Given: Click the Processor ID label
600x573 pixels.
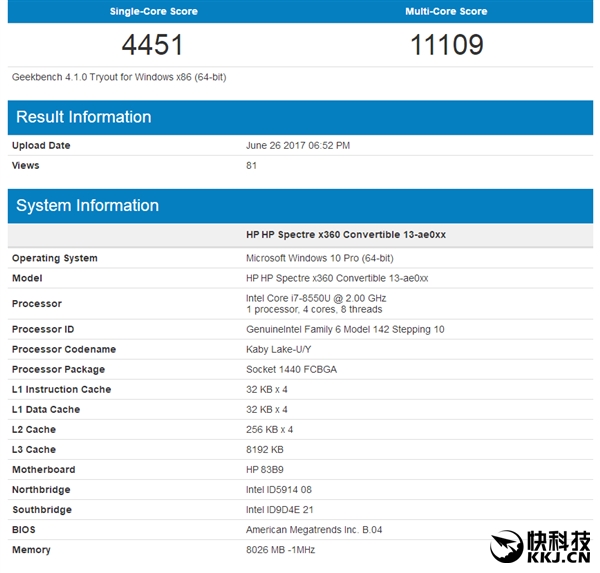Looking at the screenshot, I should (43, 329).
